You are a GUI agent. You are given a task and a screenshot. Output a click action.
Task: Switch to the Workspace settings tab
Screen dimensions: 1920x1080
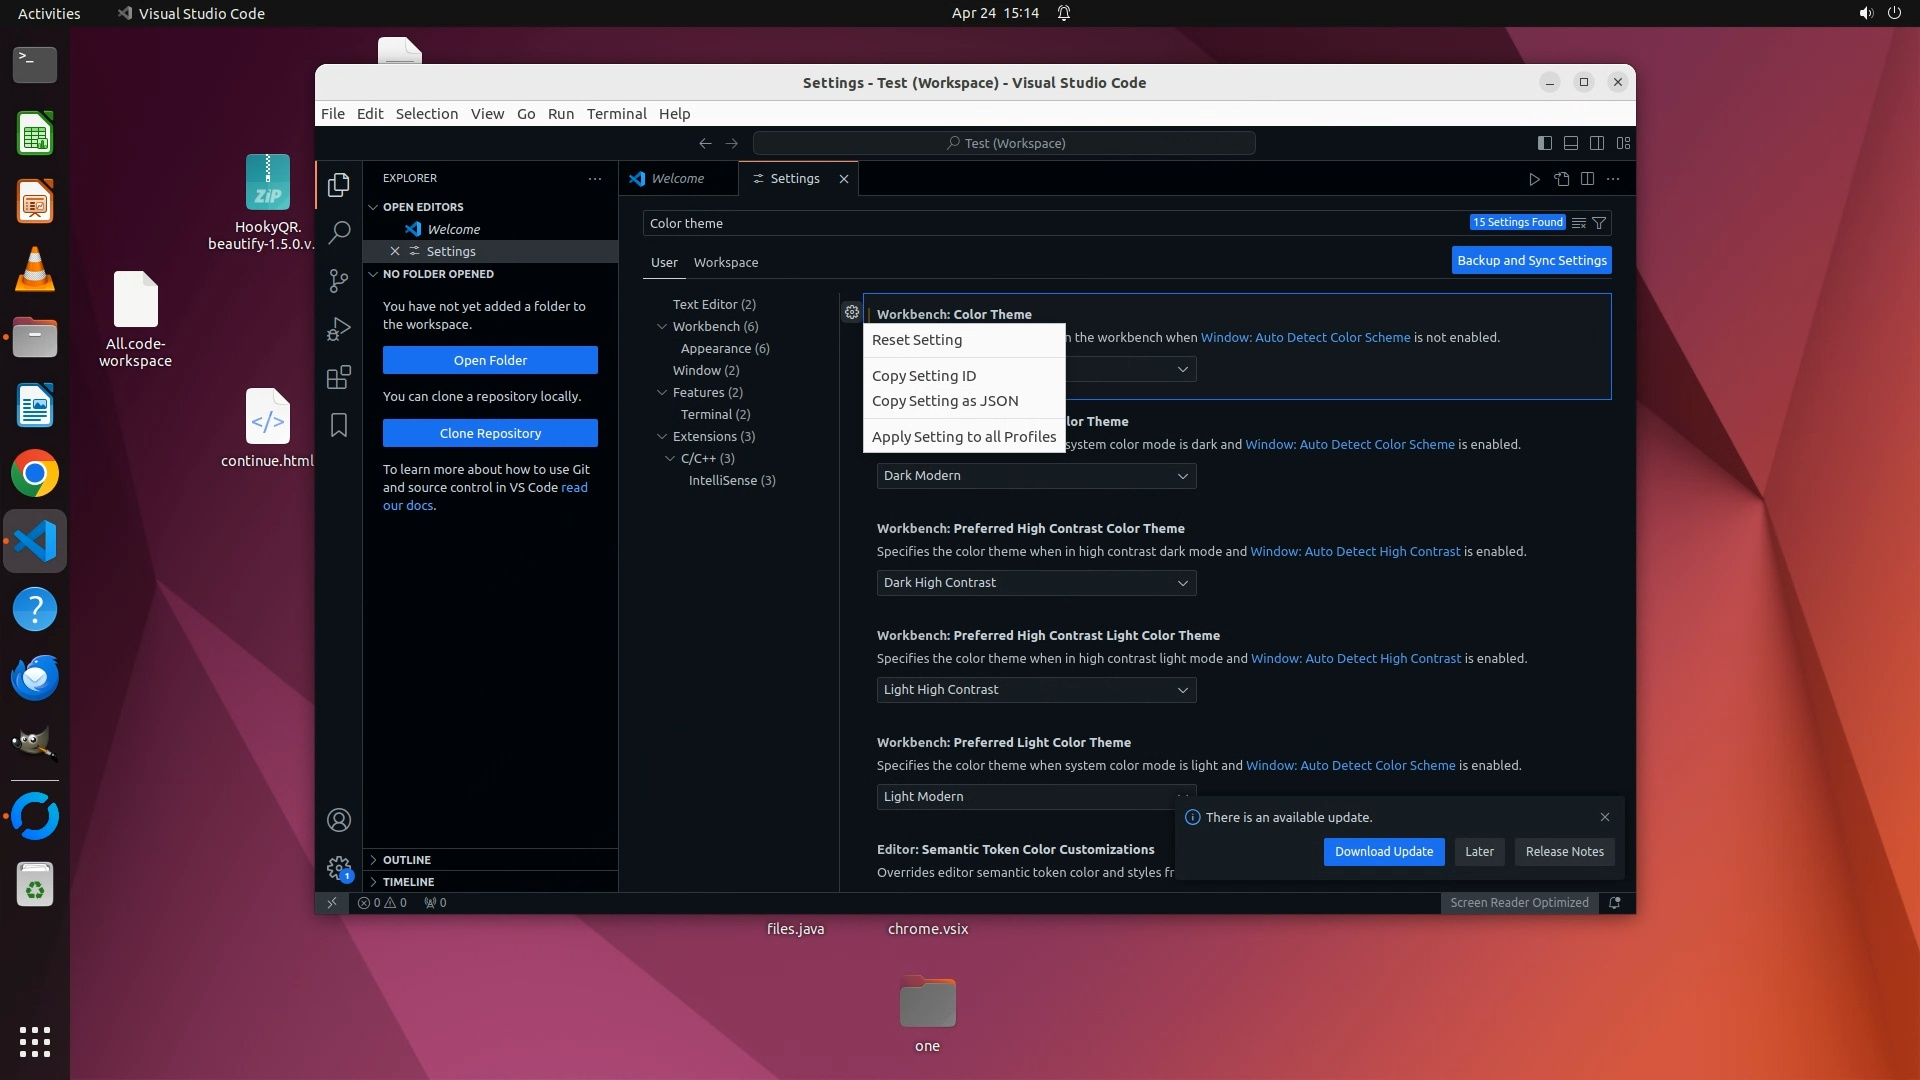(x=725, y=263)
